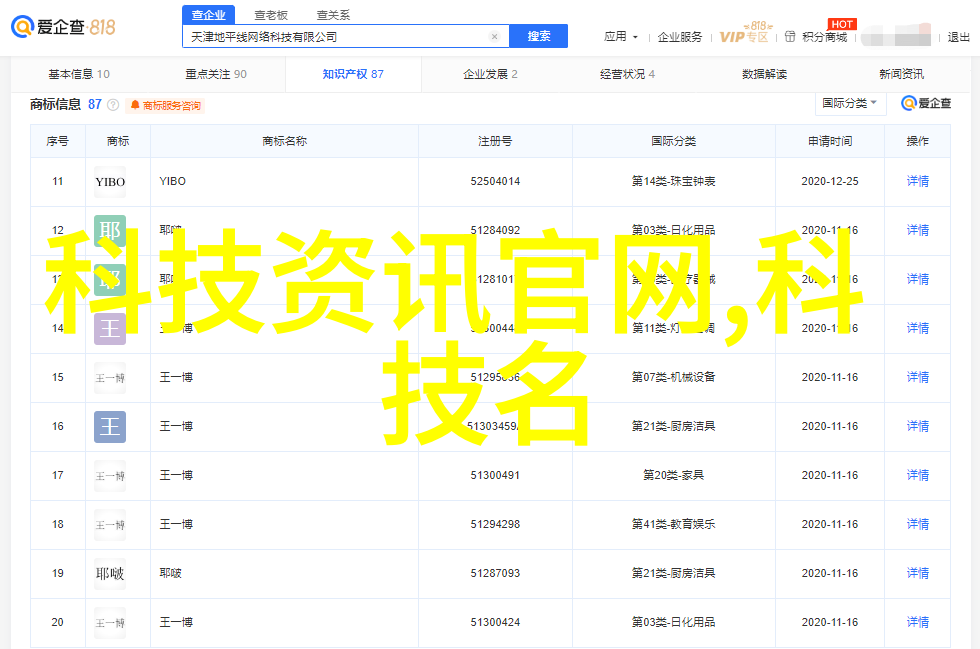The height and width of the screenshot is (649, 980).
Task: Open the 新闻资讯 tab
Action: pos(901,74)
